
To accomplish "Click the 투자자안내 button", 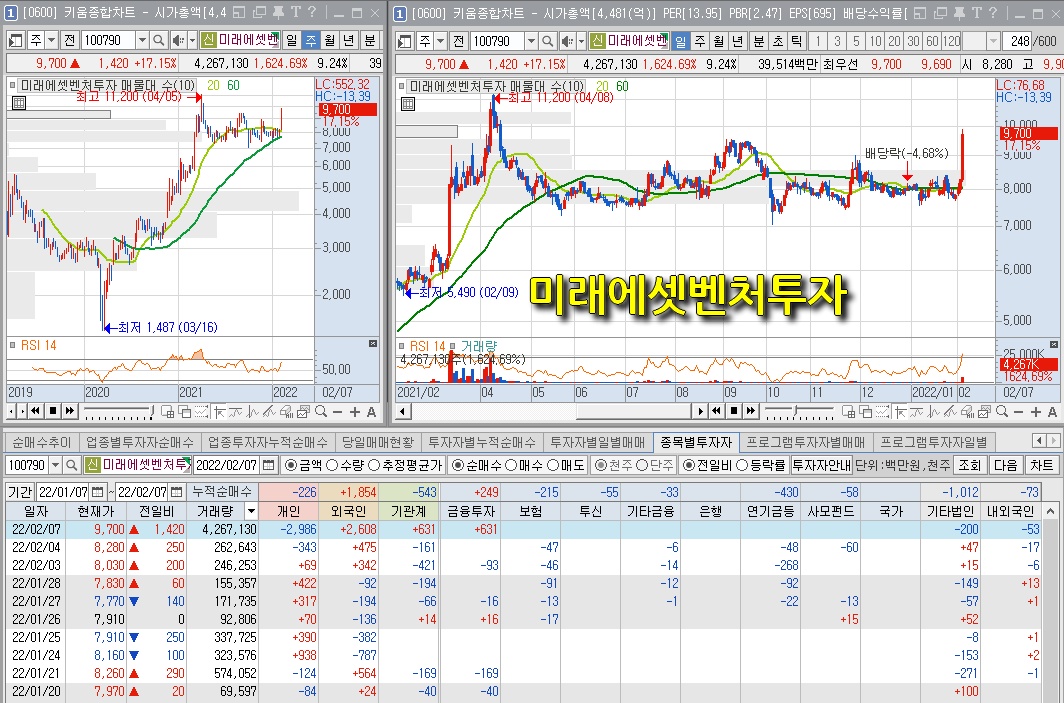I will pos(821,466).
